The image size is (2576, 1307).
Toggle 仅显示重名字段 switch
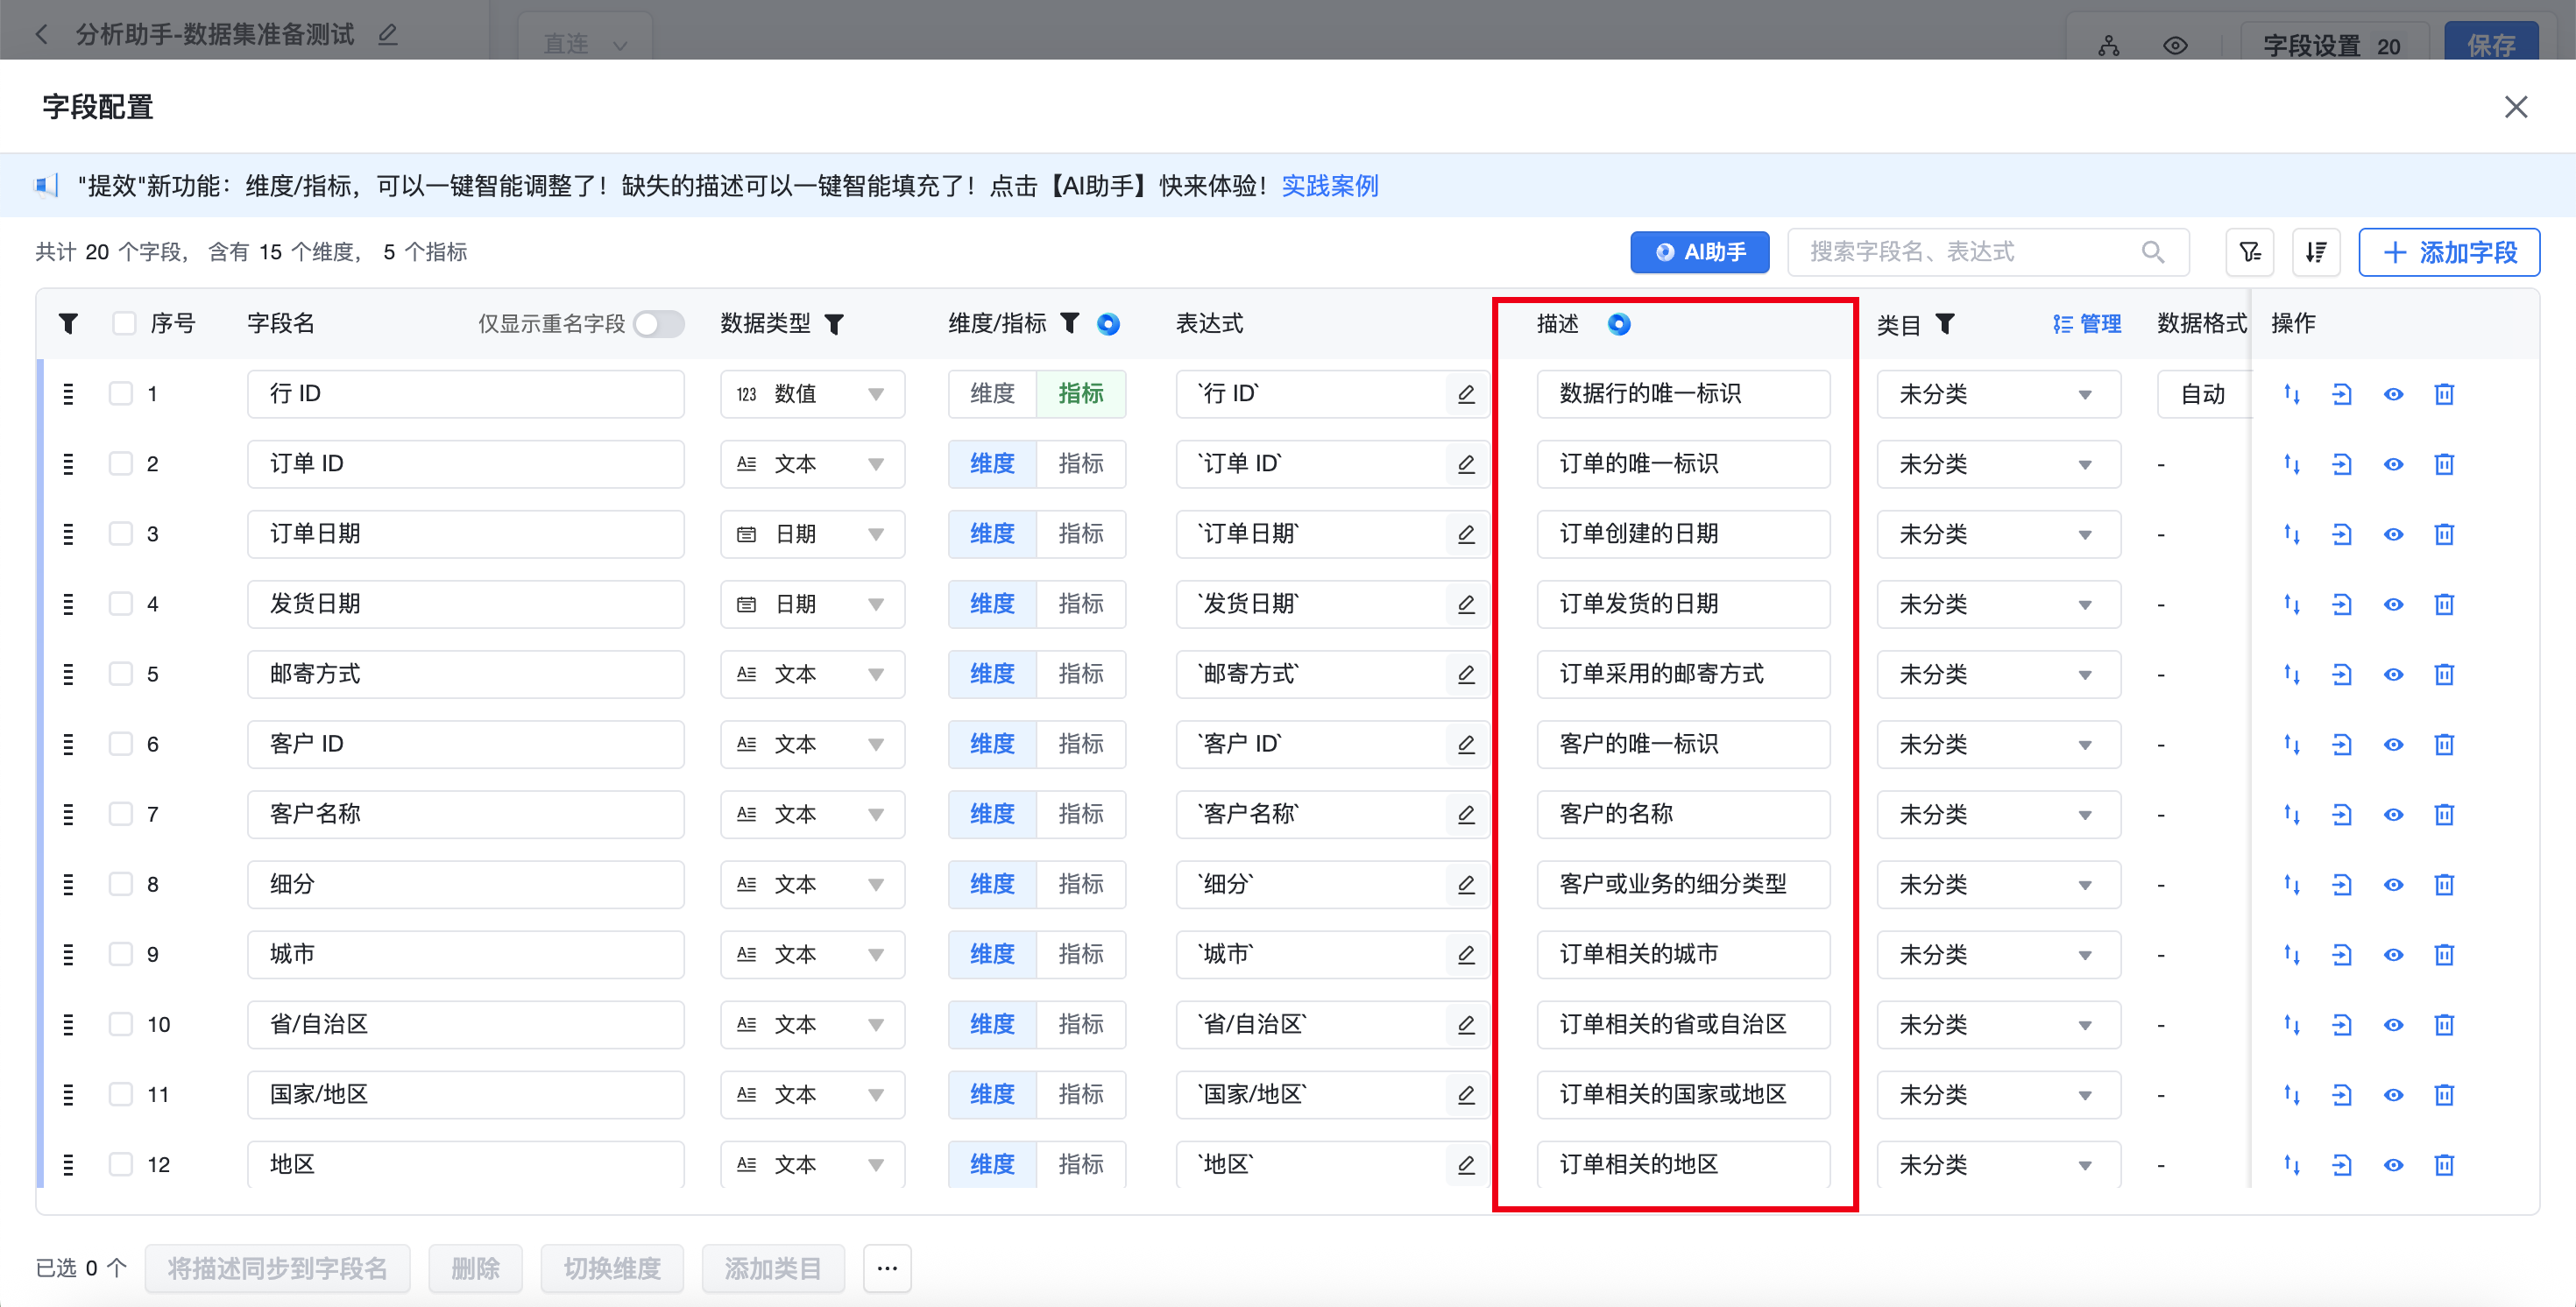click(659, 323)
